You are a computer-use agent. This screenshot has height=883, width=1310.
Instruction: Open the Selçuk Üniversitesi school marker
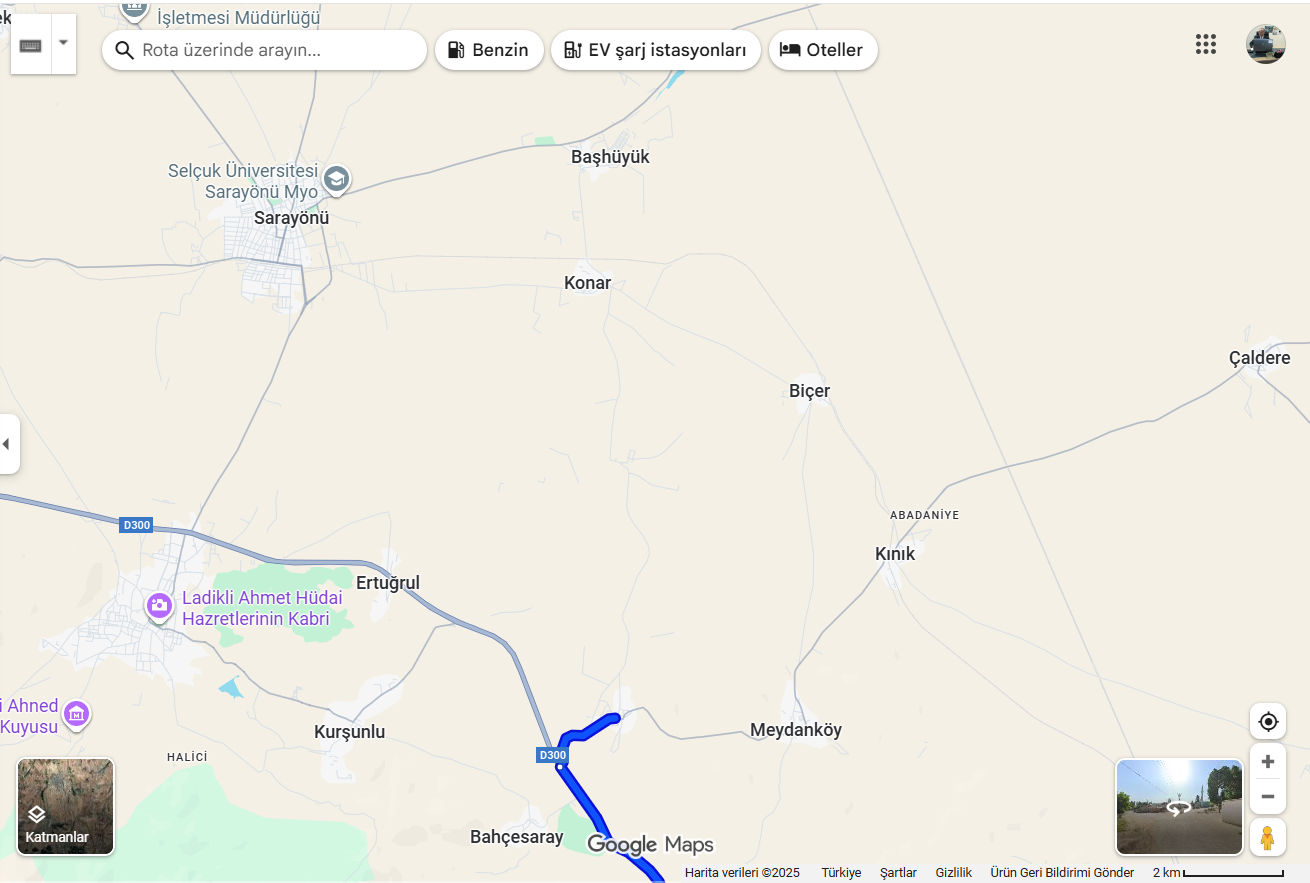(x=337, y=180)
